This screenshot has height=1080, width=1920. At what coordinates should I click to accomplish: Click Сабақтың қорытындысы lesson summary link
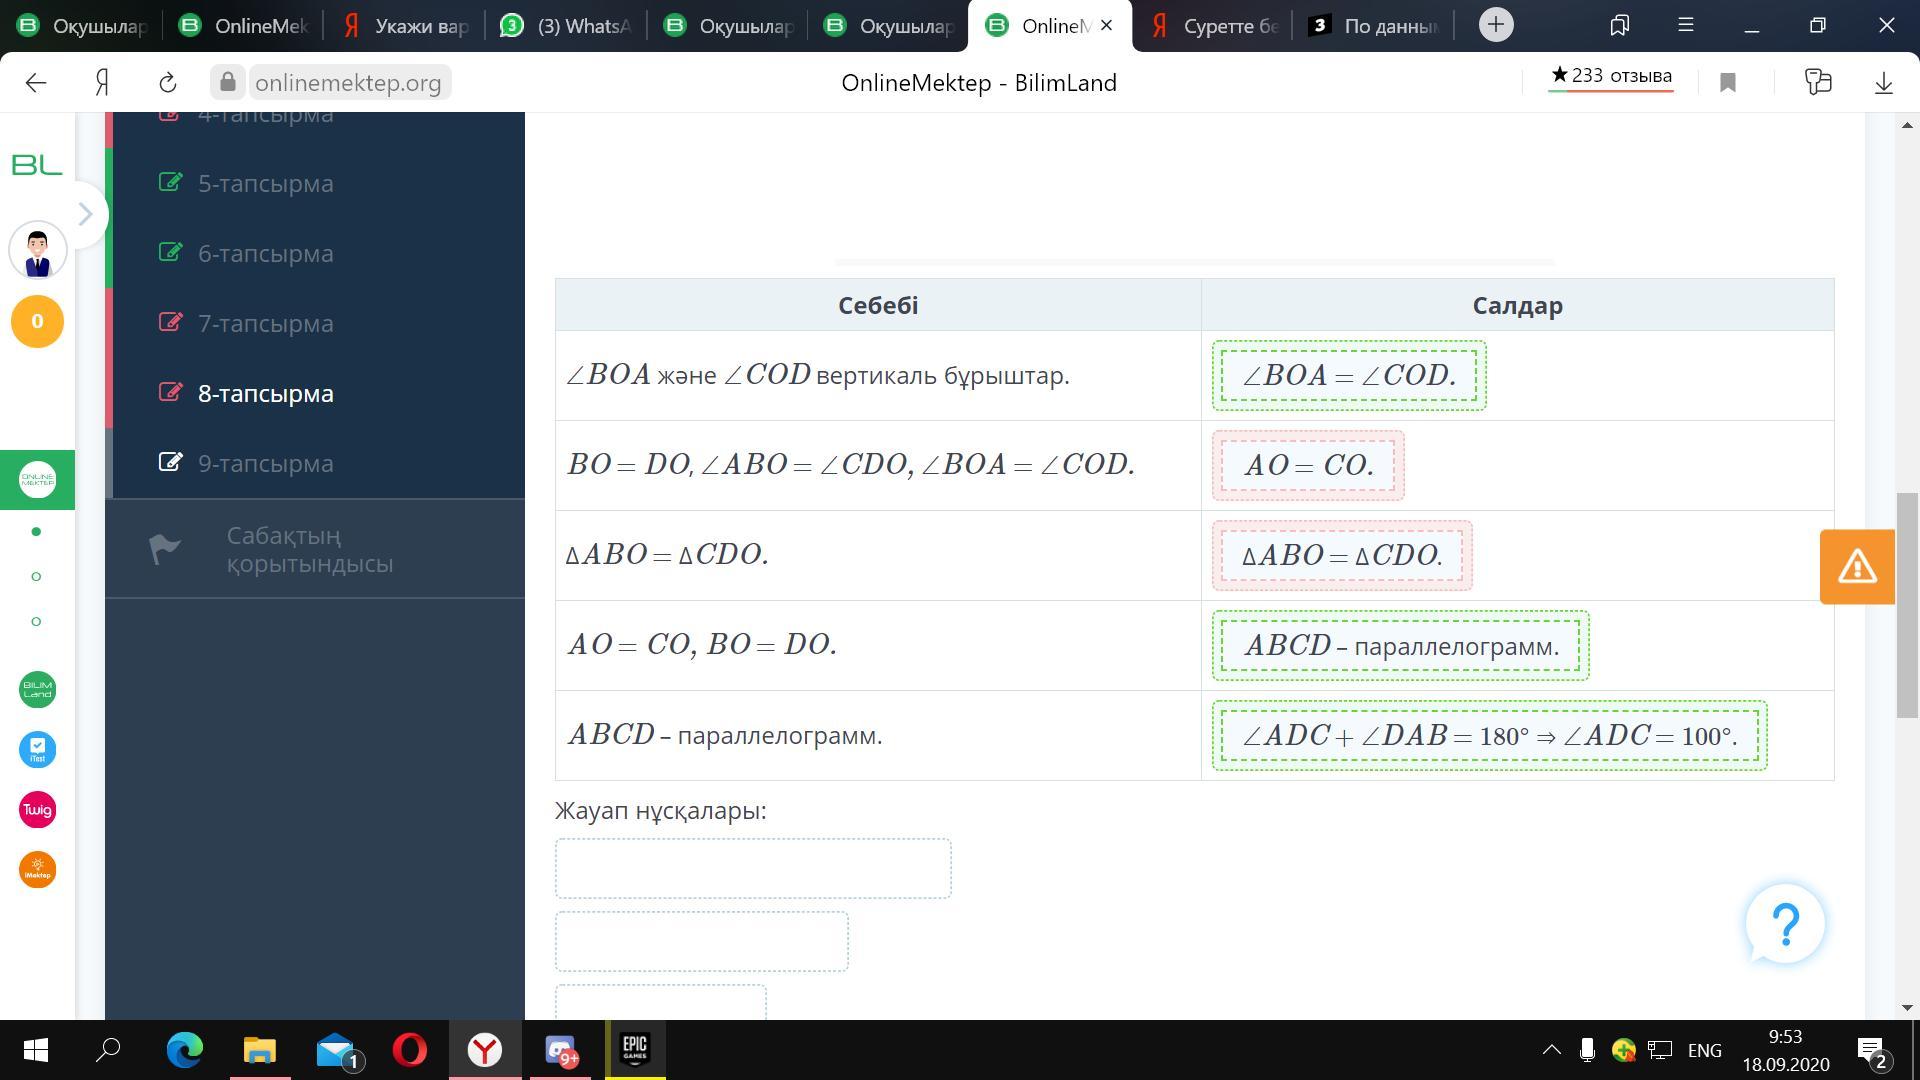tap(309, 550)
